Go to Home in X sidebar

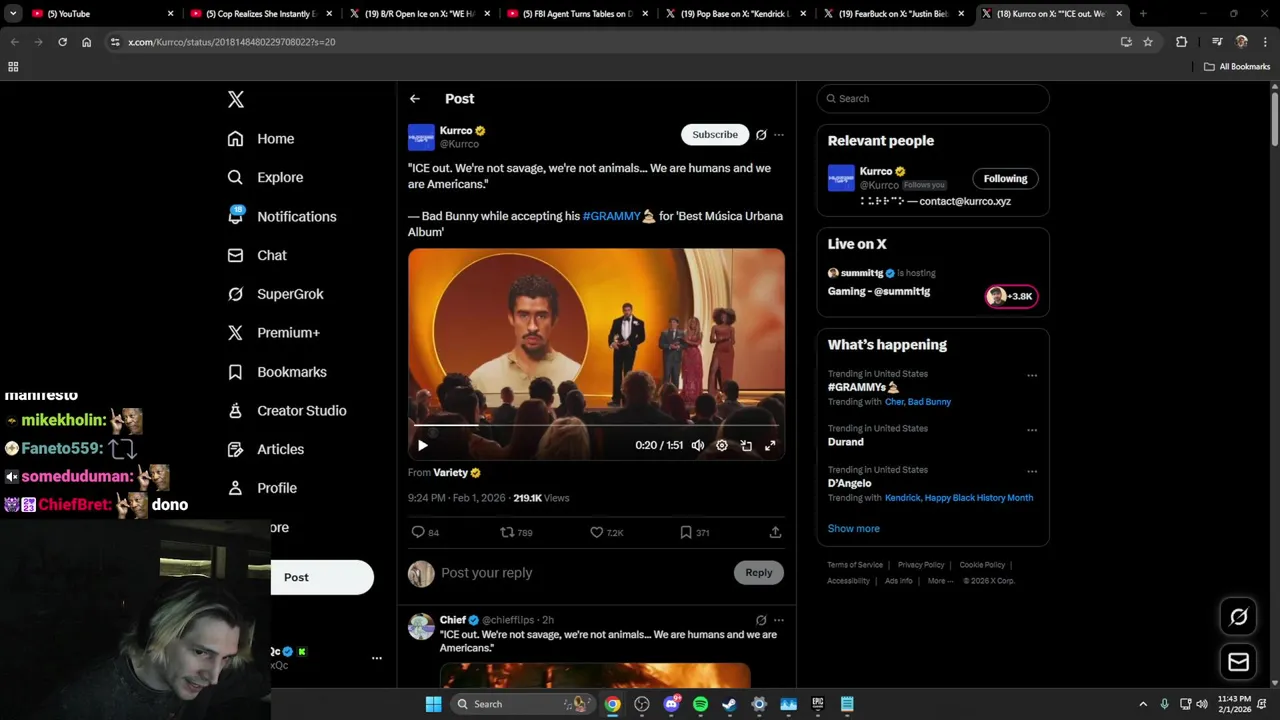pyautogui.click(x=261, y=139)
